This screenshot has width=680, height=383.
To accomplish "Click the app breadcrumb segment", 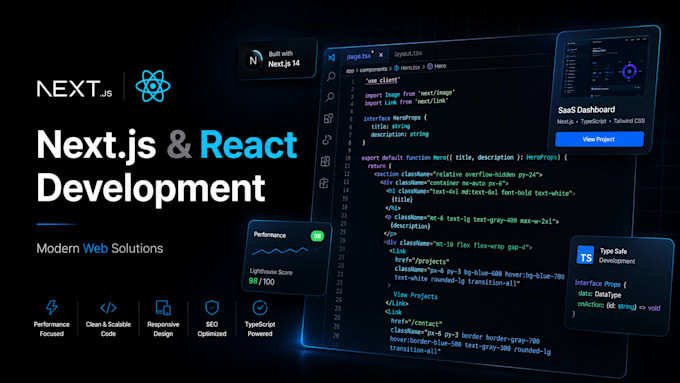I will (350, 70).
